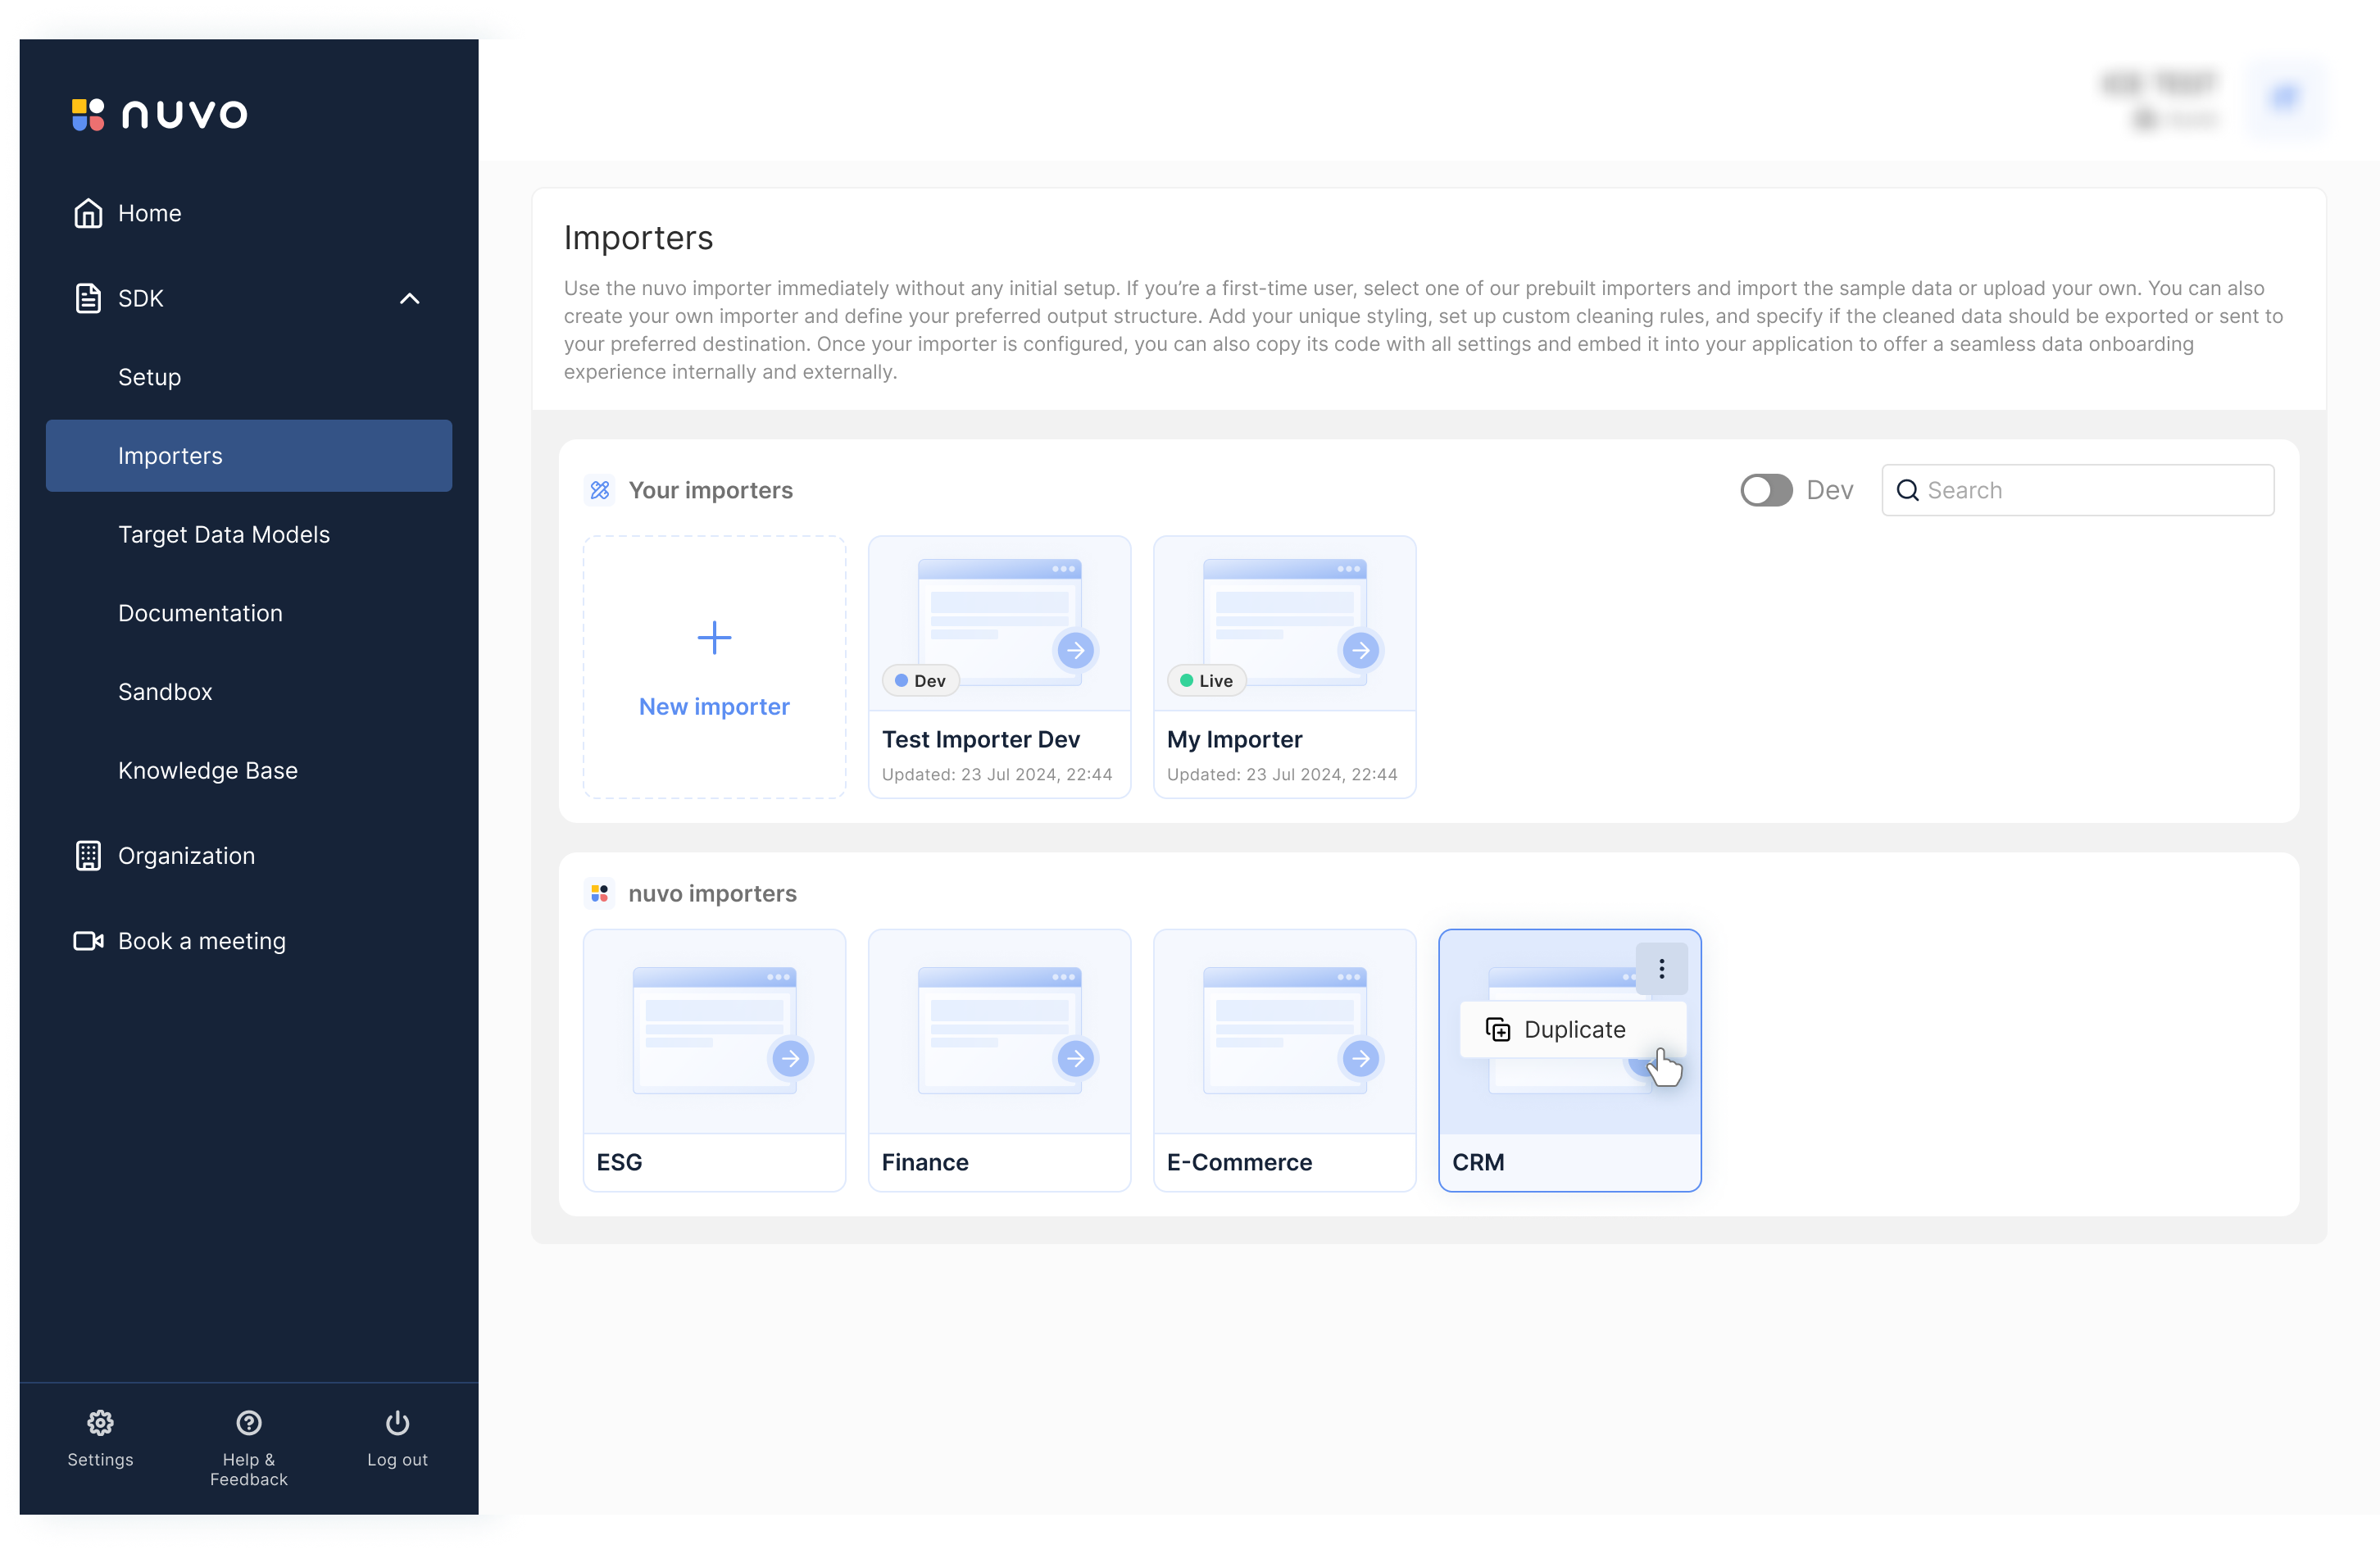Viewport: 2380px width, 1554px height.
Task: Click the blurred top-right avatar button
Action: click(x=2284, y=99)
